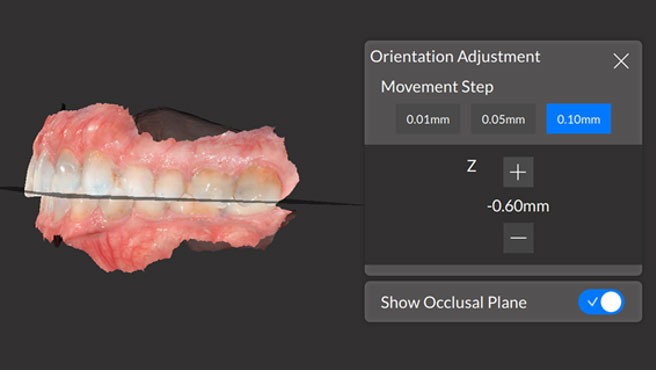Increase Z offset with plus icon
The width and height of the screenshot is (656, 370).
(x=518, y=172)
